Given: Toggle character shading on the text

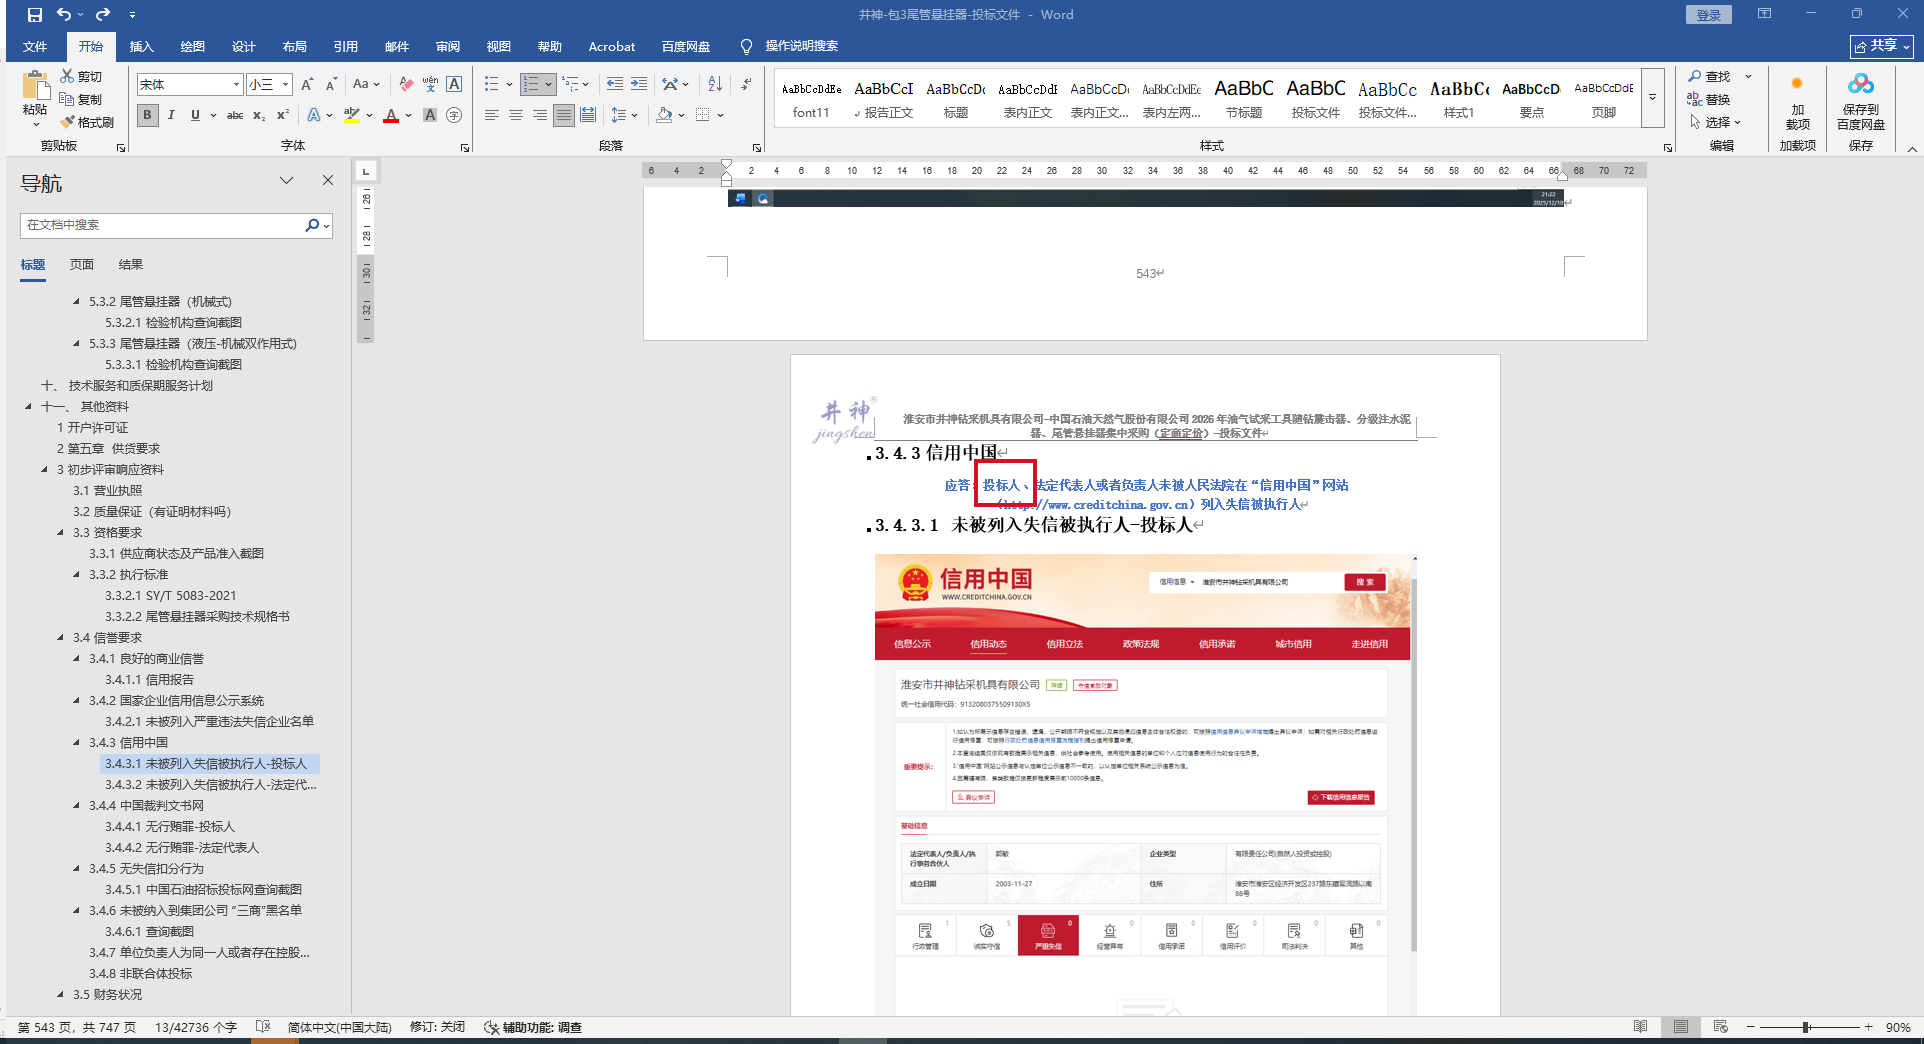Looking at the screenshot, I should (x=430, y=115).
